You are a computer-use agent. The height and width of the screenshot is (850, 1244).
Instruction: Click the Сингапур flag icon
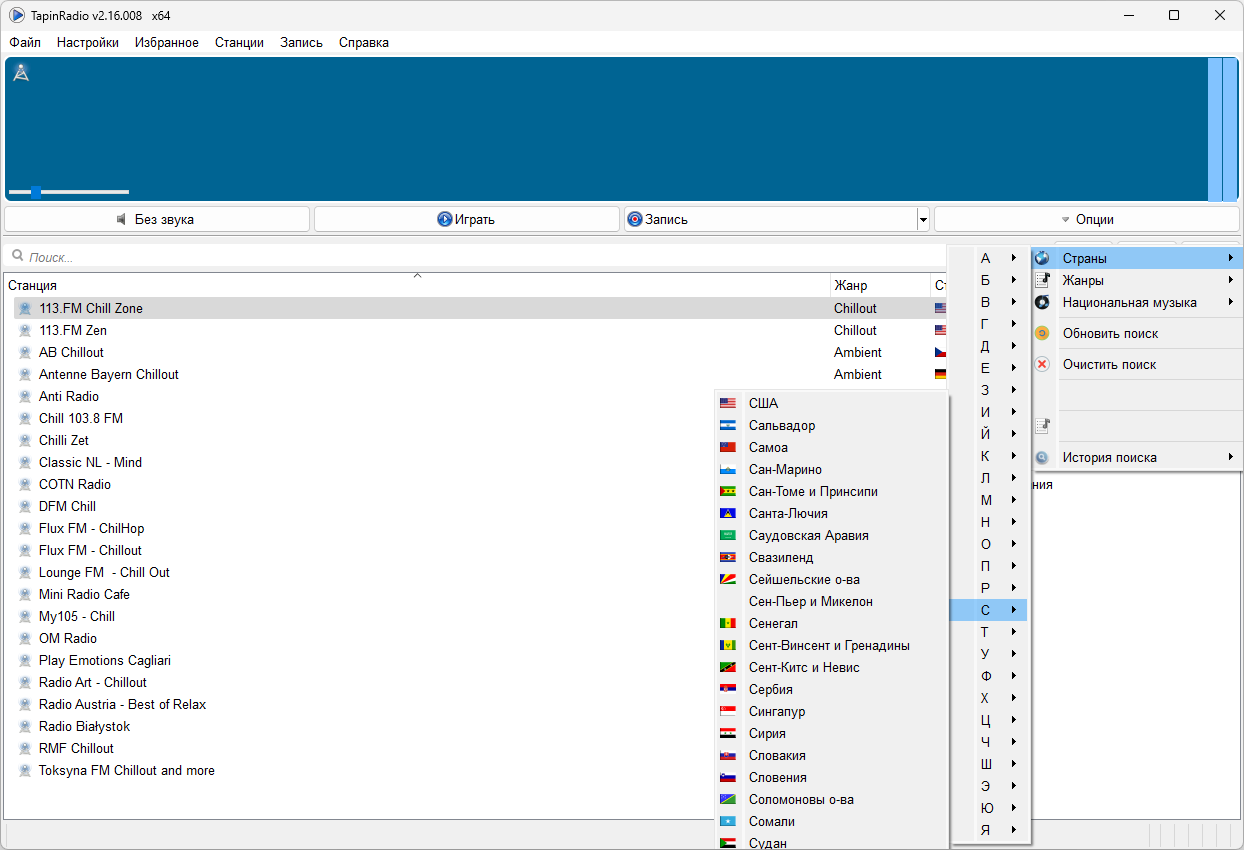[728, 711]
